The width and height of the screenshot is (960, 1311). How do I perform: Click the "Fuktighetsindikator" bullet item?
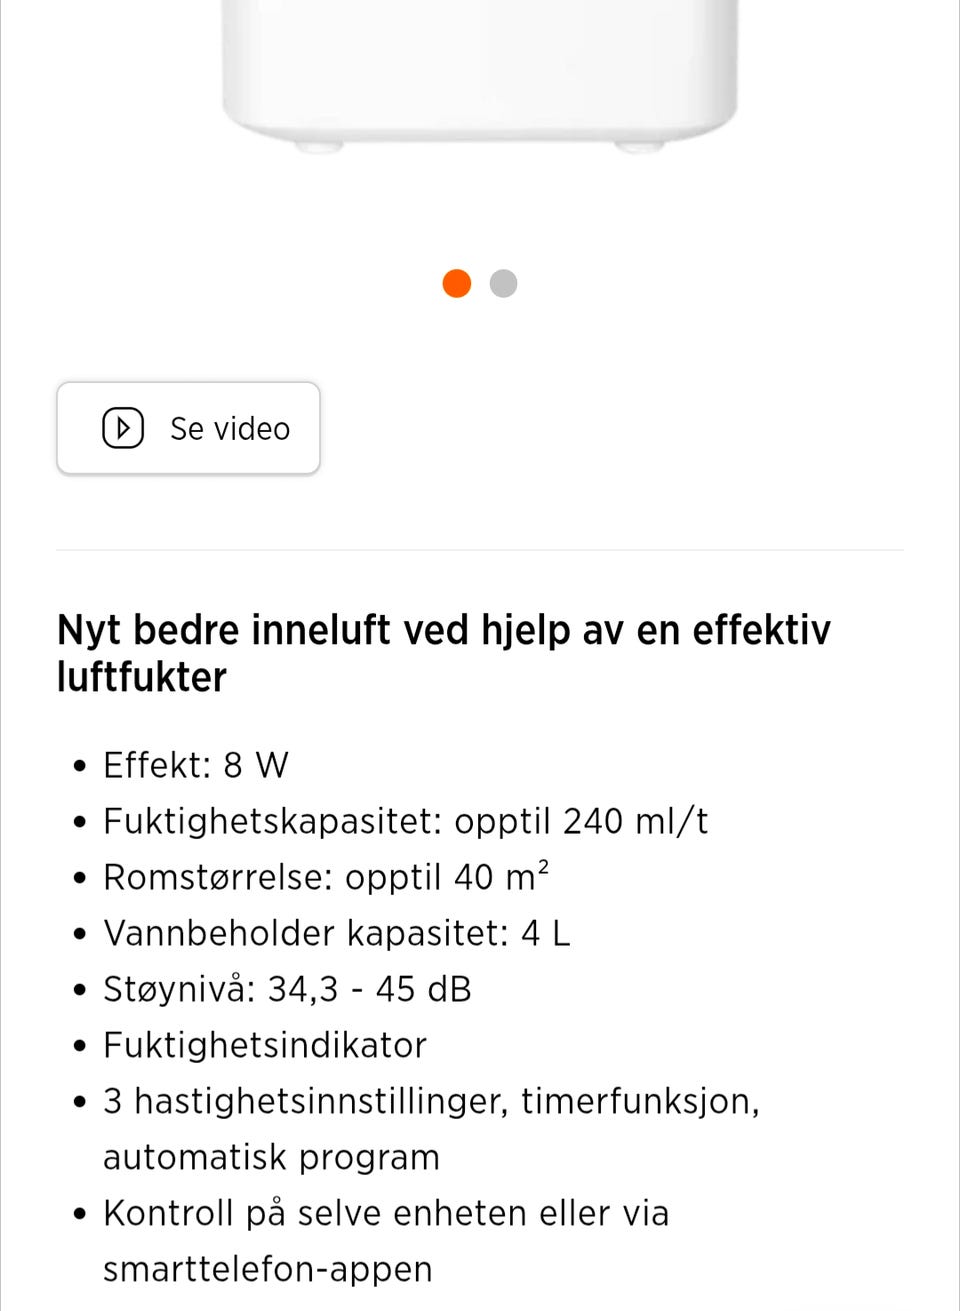[265, 1045]
